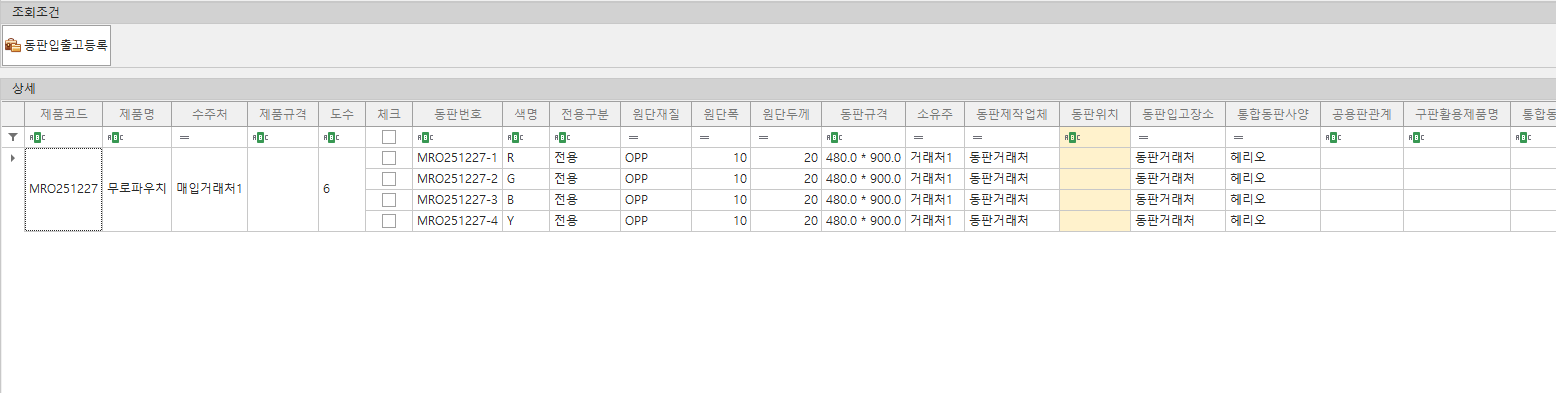1556x393 pixels.
Task: Click equals filter icon under 수주처
Action: pos(184,137)
